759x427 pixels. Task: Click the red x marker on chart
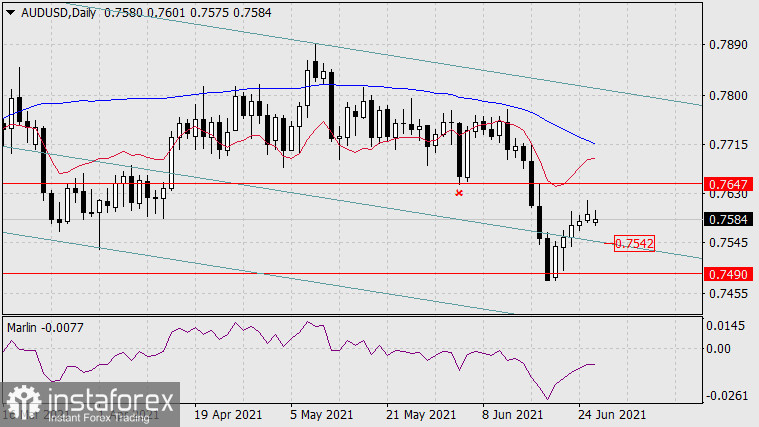tap(459, 192)
